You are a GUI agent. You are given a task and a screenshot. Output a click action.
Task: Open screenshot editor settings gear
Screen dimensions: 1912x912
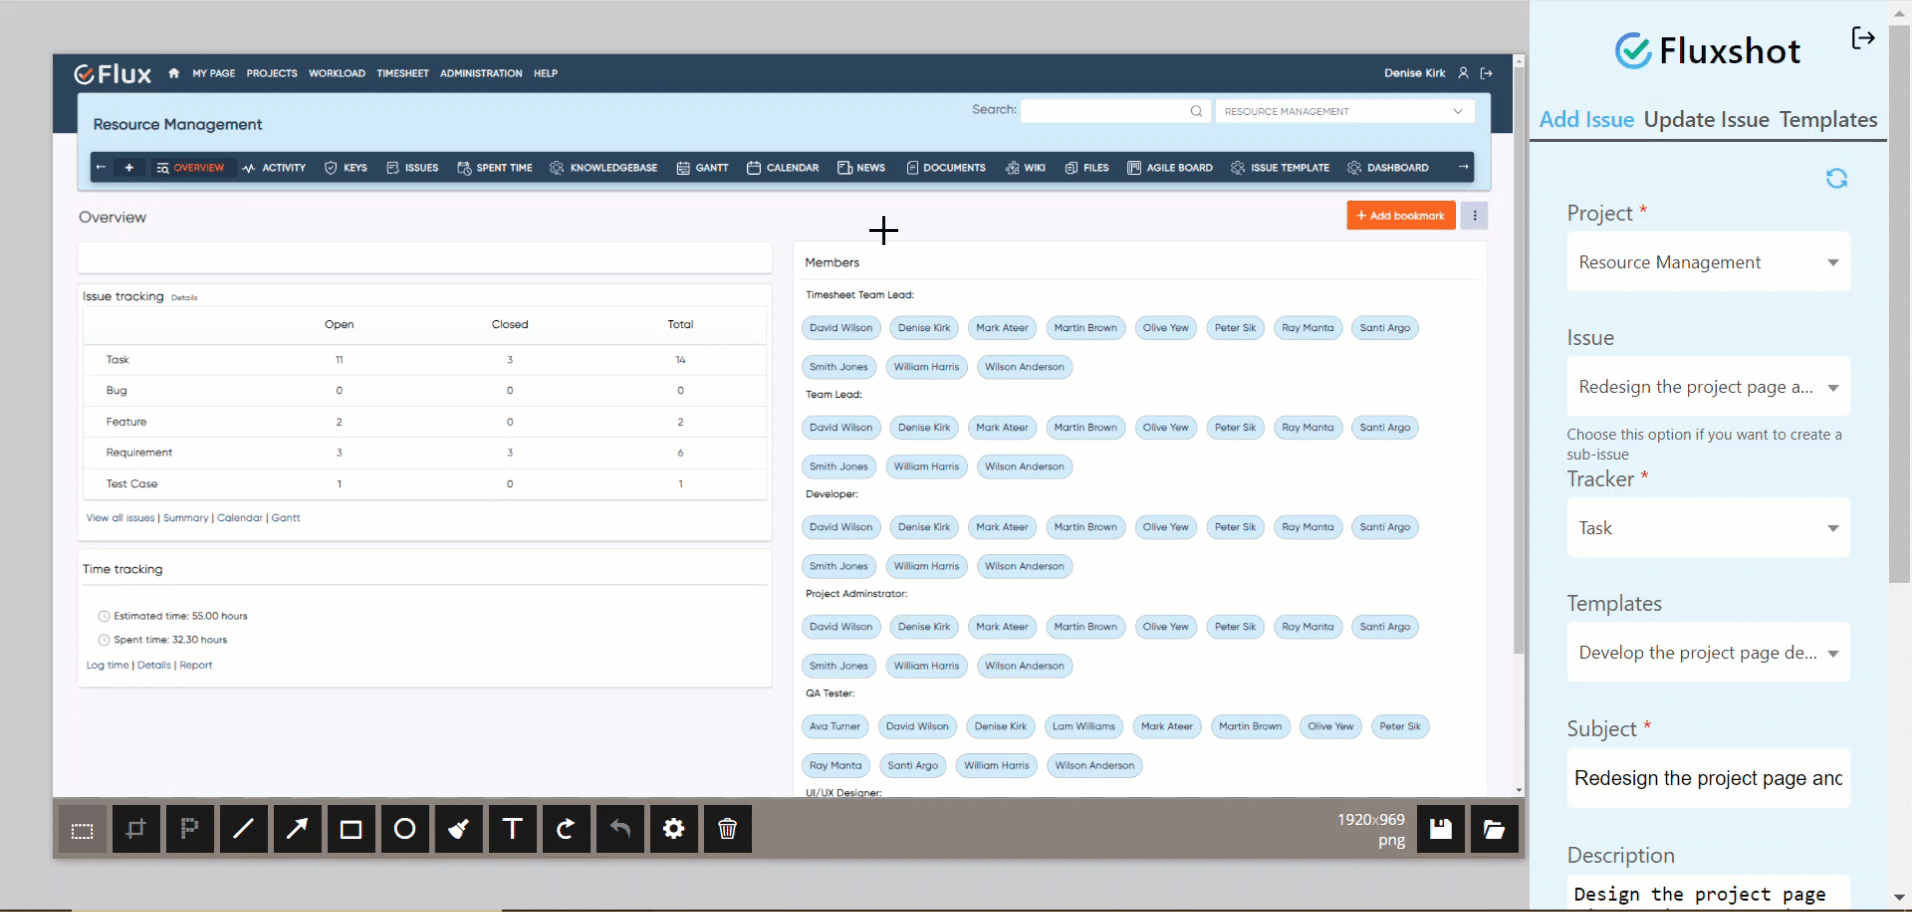[673, 829]
